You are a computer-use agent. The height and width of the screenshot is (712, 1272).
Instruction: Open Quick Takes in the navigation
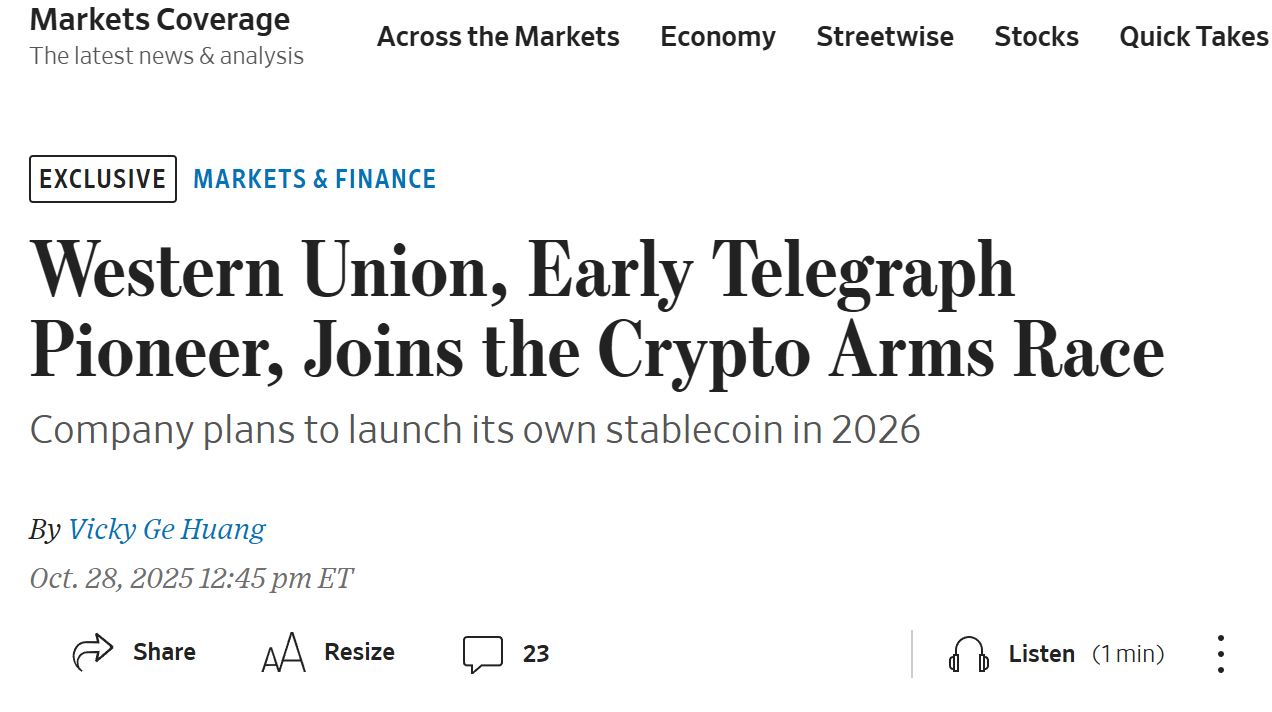tap(1193, 37)
